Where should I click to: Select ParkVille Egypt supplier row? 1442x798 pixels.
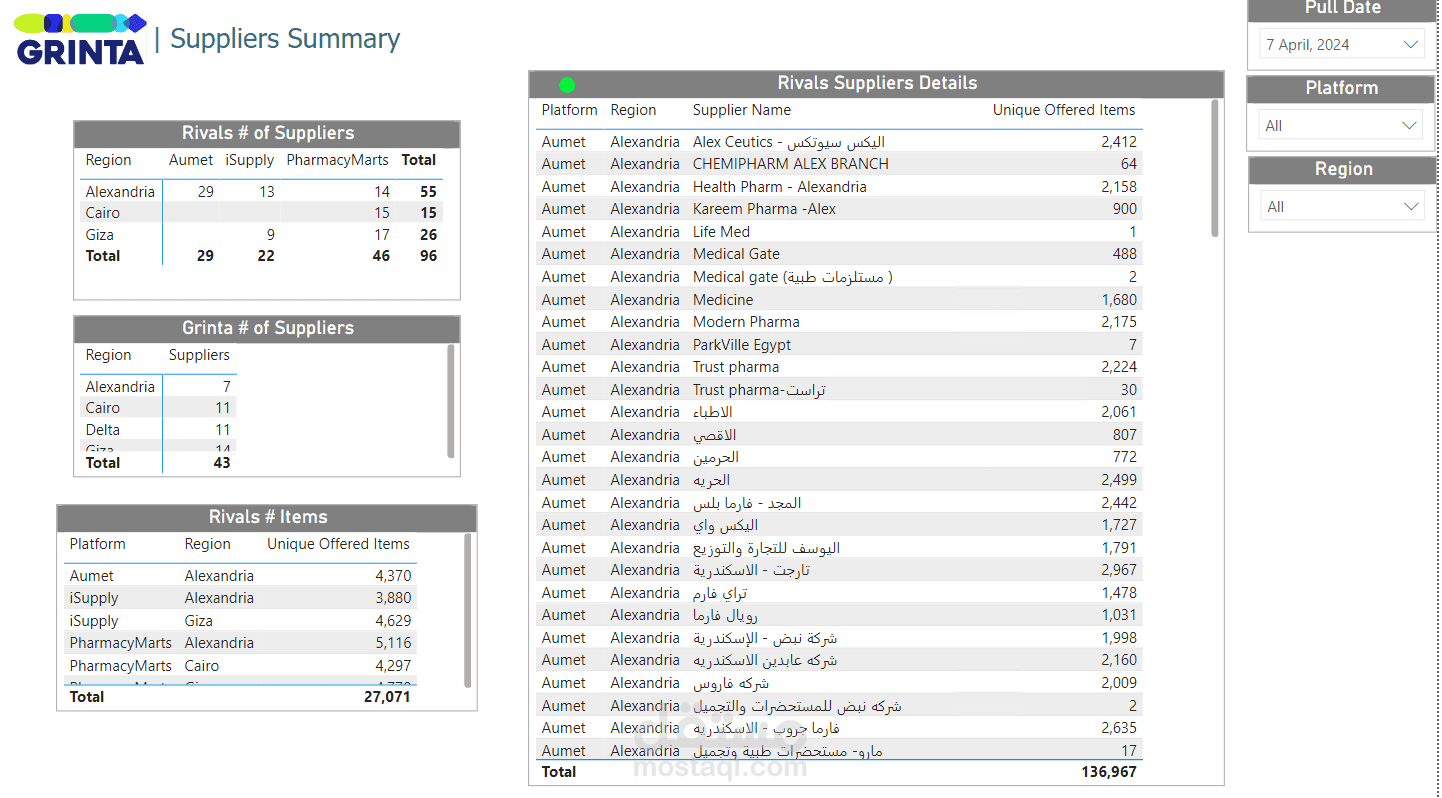[x=839, y=344]
